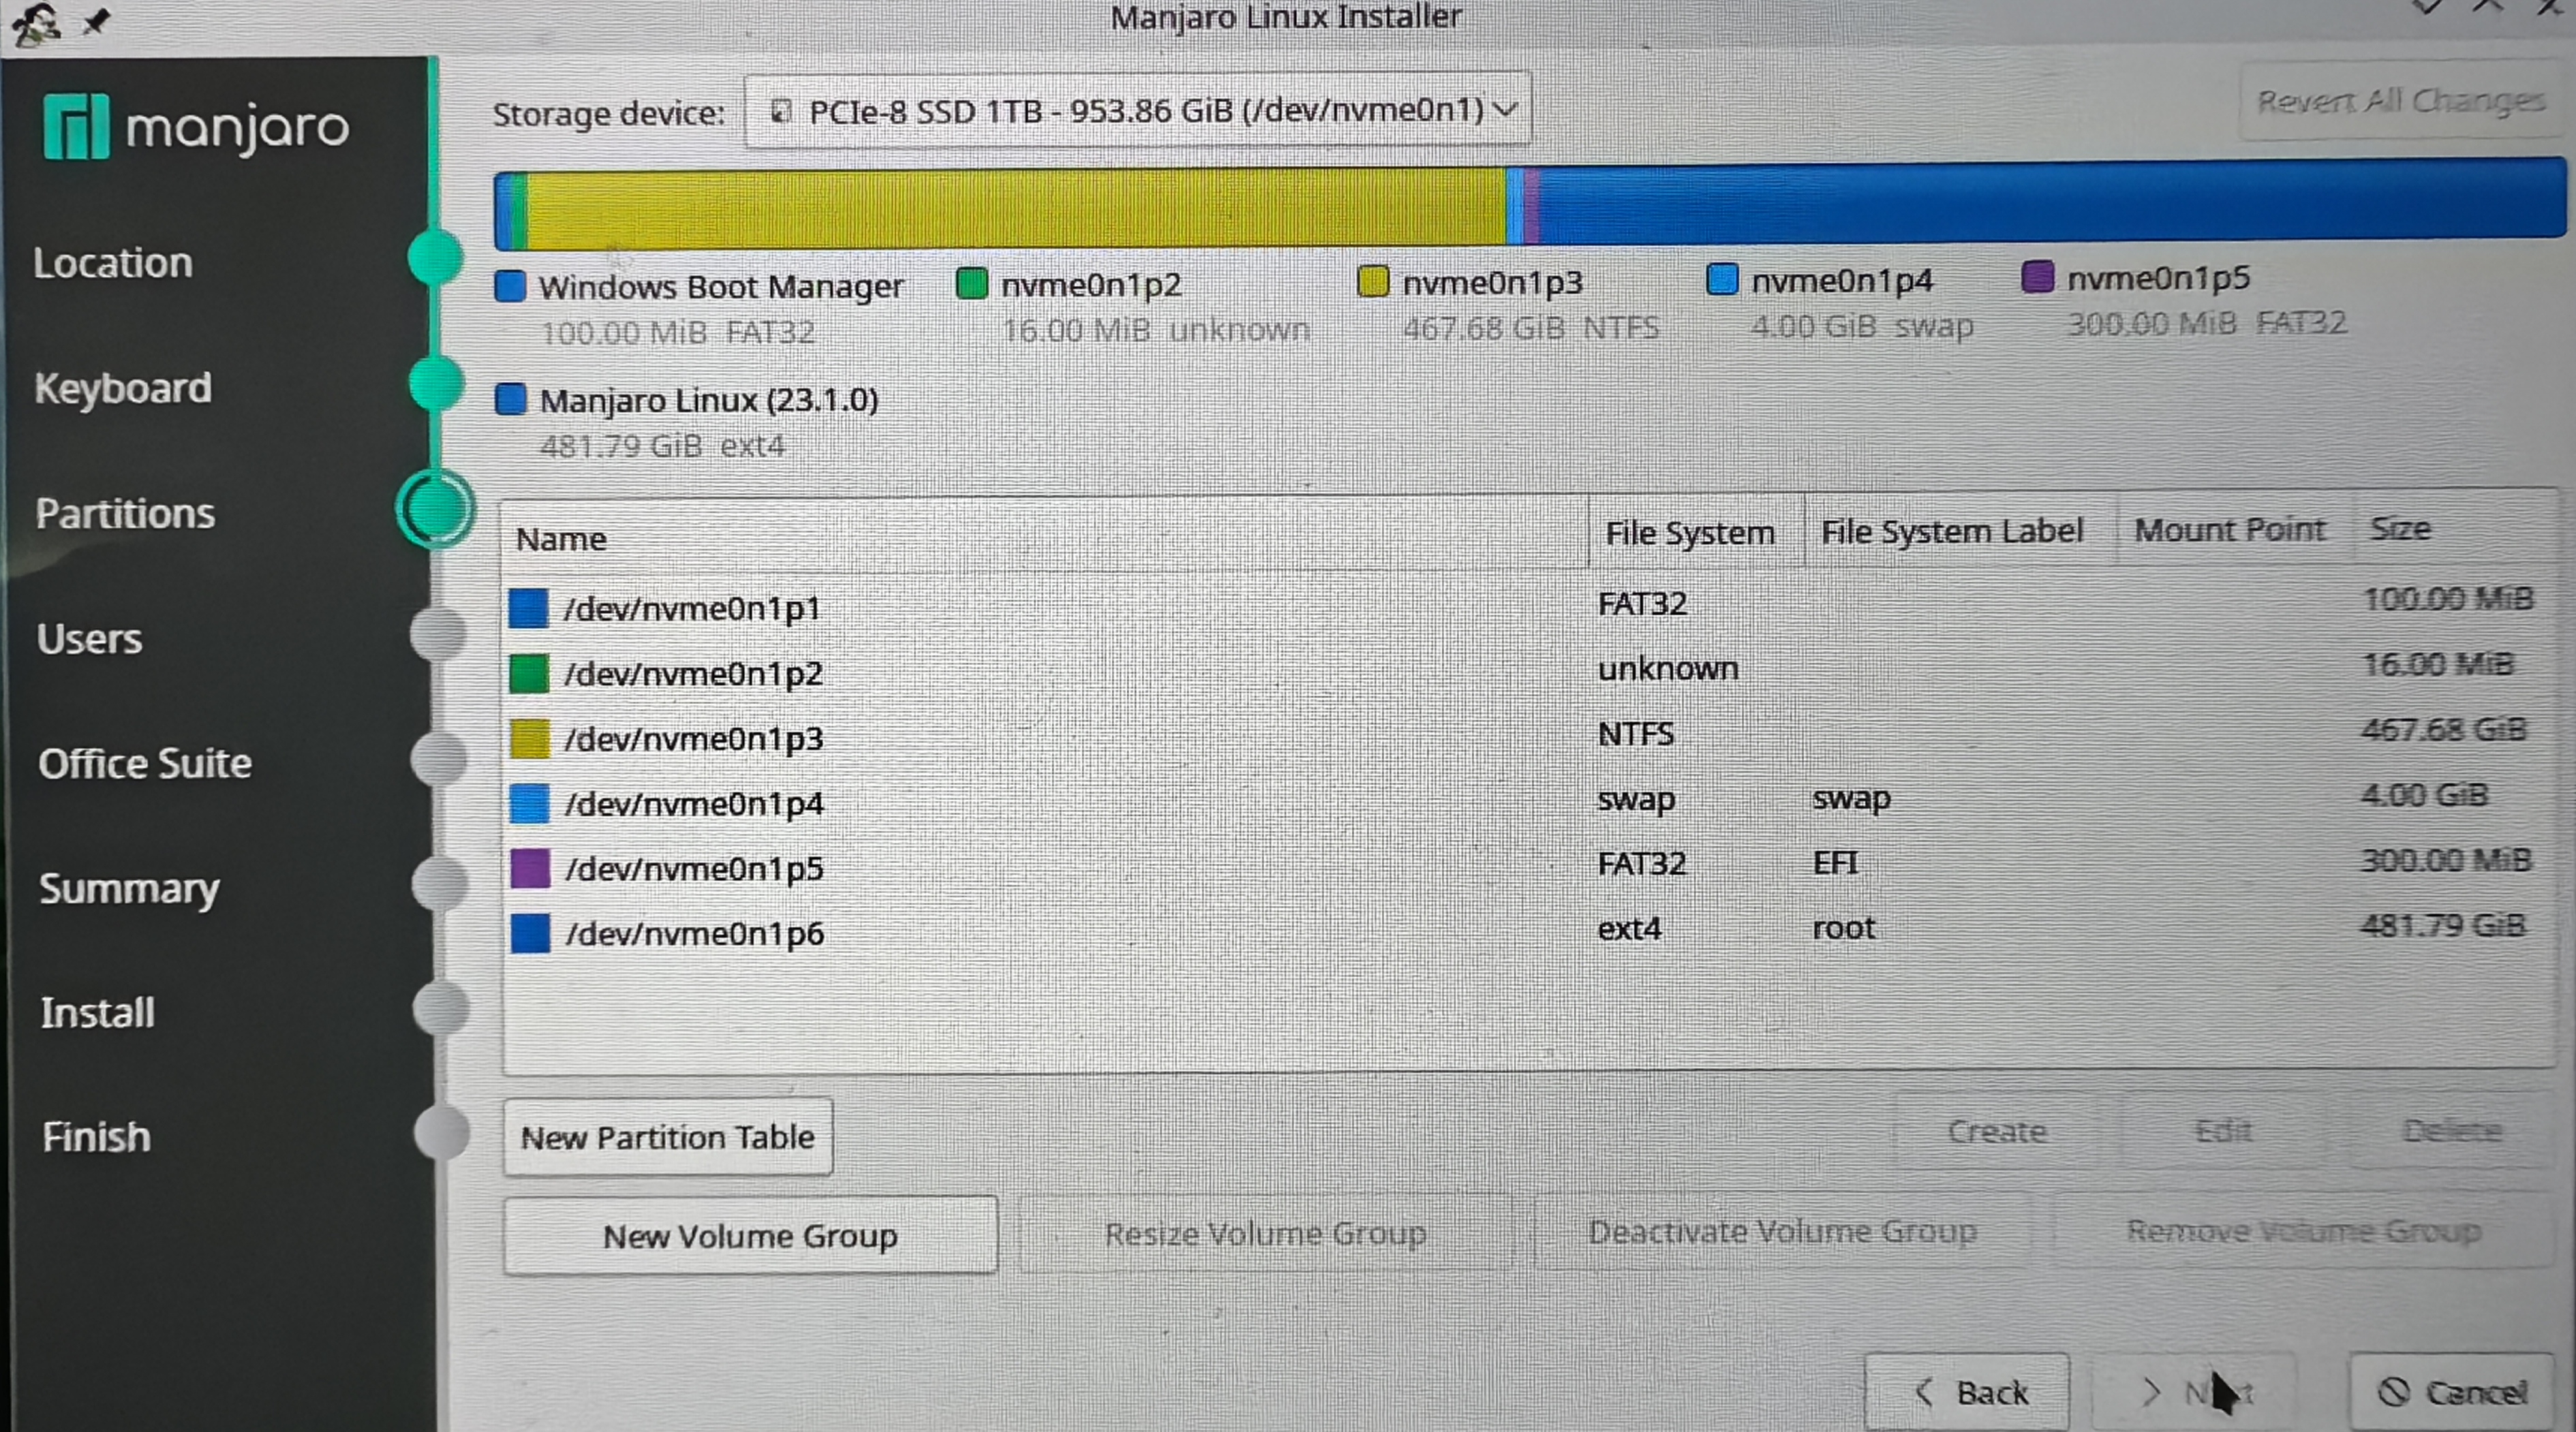Click the green nvme0n1p2 legend color square

971,284
